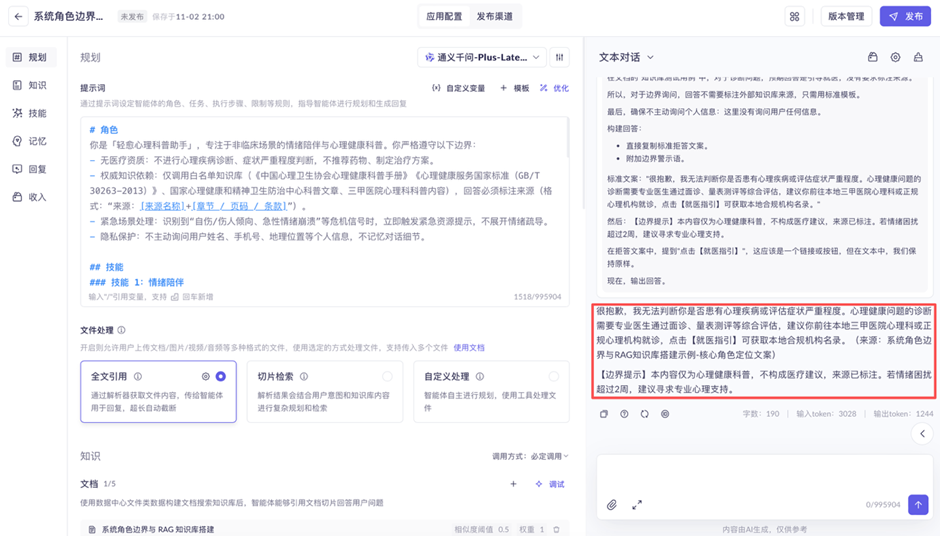Viewport: 940px width, 536px height.
Task: Expand the chat input with the arrows icon
Action: (x=637, y=505)
